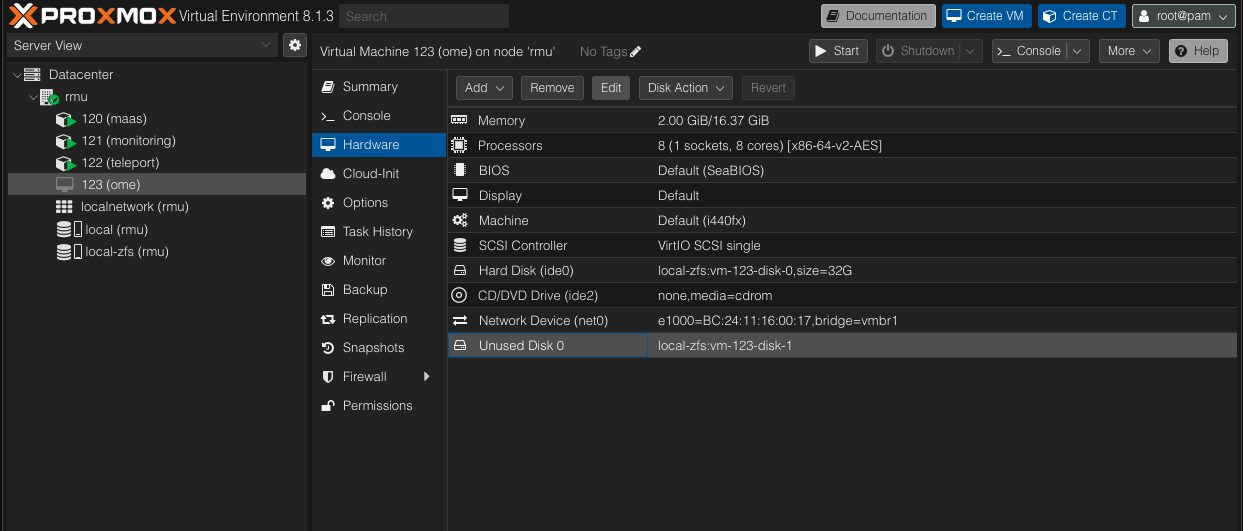Select the Hardware tab
Image resolution: width=1243 pixels, height=531 pixels.
pos(378,145)
